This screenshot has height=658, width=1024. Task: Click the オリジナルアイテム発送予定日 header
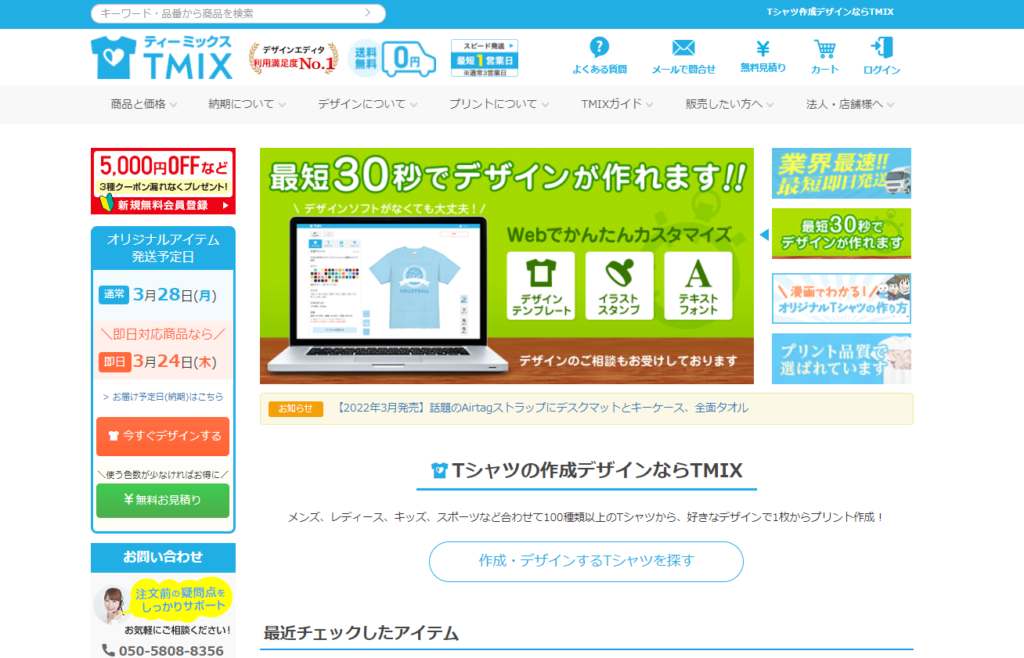click(163, 248)
